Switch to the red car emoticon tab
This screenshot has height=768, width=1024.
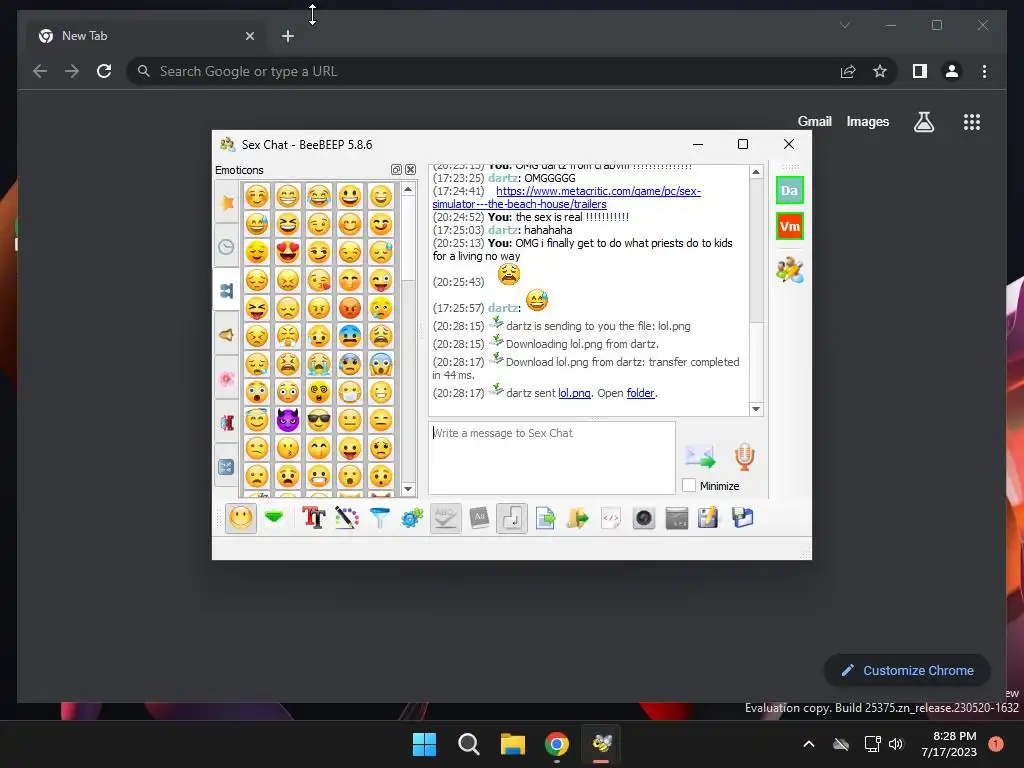pyautogui.click(x=227, y=423)
